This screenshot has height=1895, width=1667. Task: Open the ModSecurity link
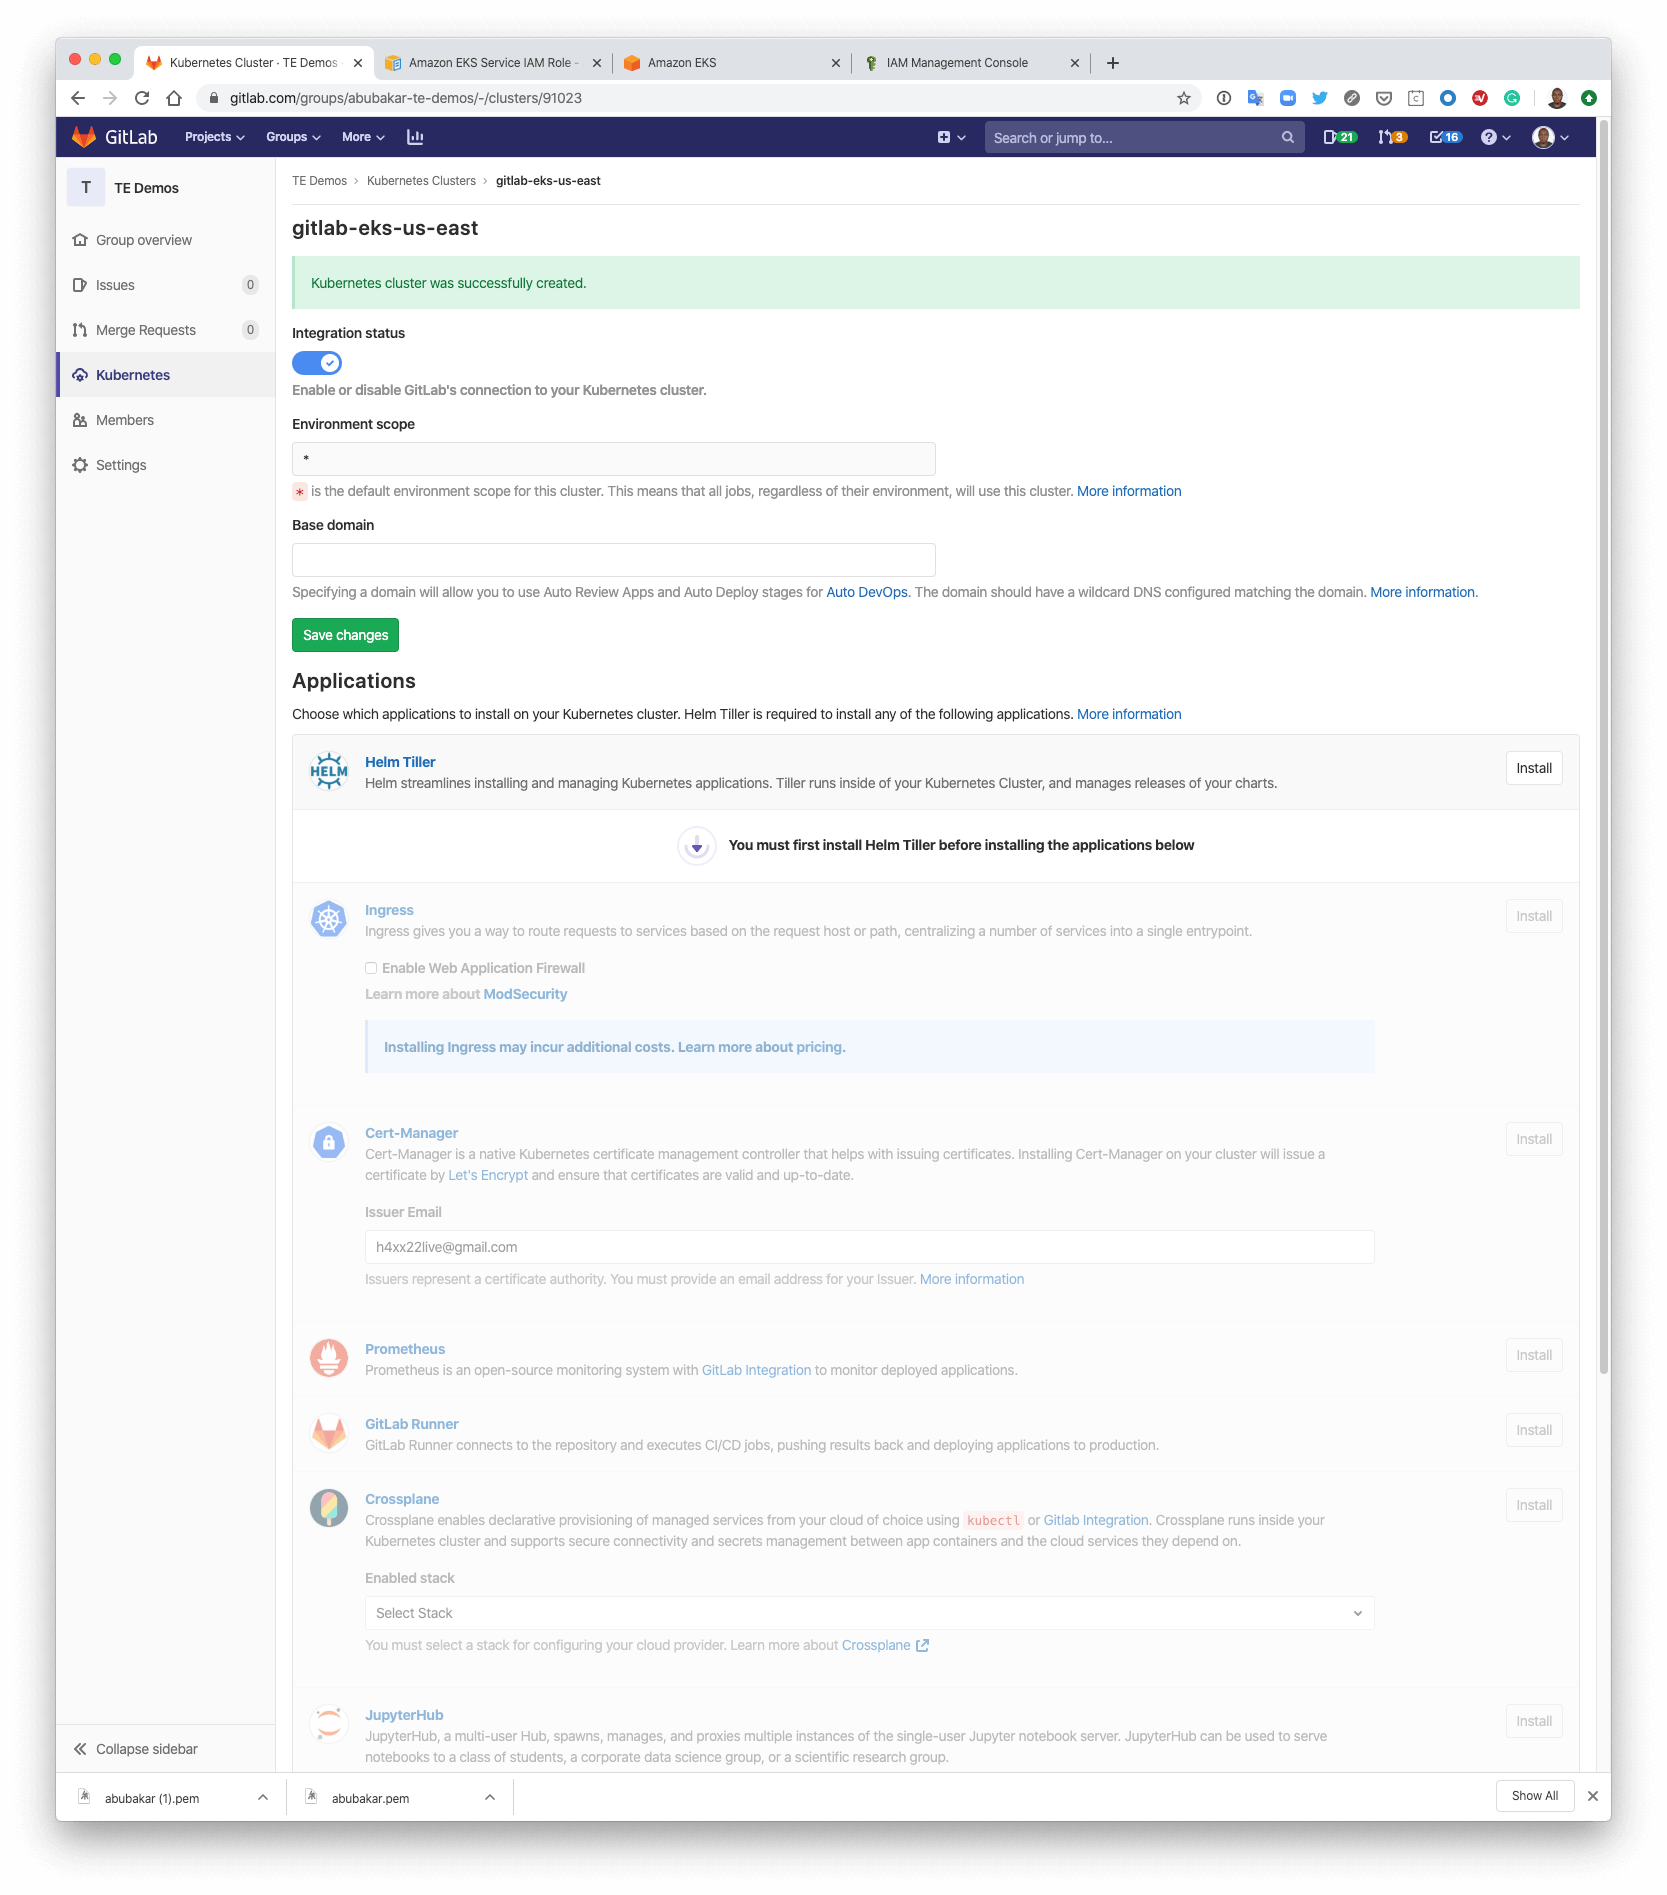tap(525, 994)
